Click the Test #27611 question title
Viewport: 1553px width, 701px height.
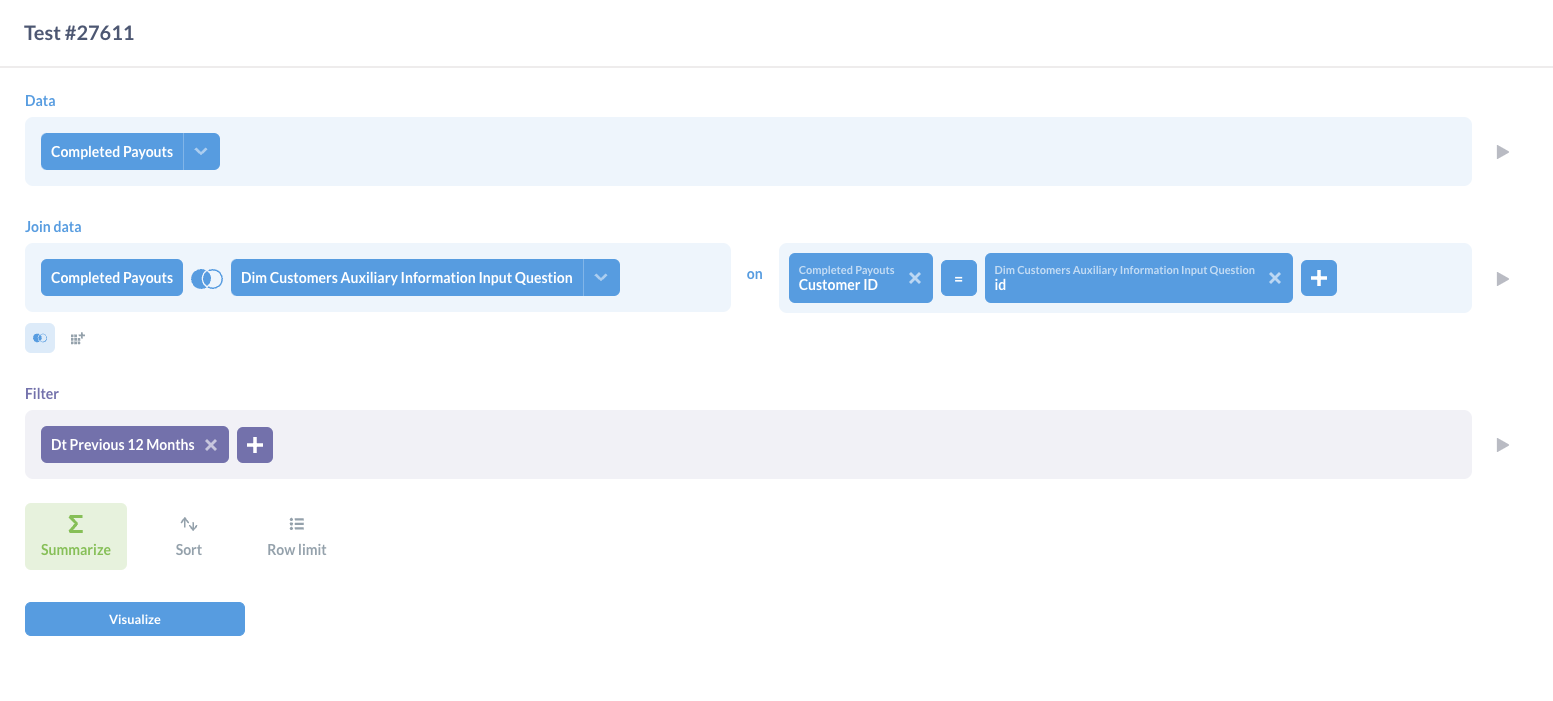point(80,32)
